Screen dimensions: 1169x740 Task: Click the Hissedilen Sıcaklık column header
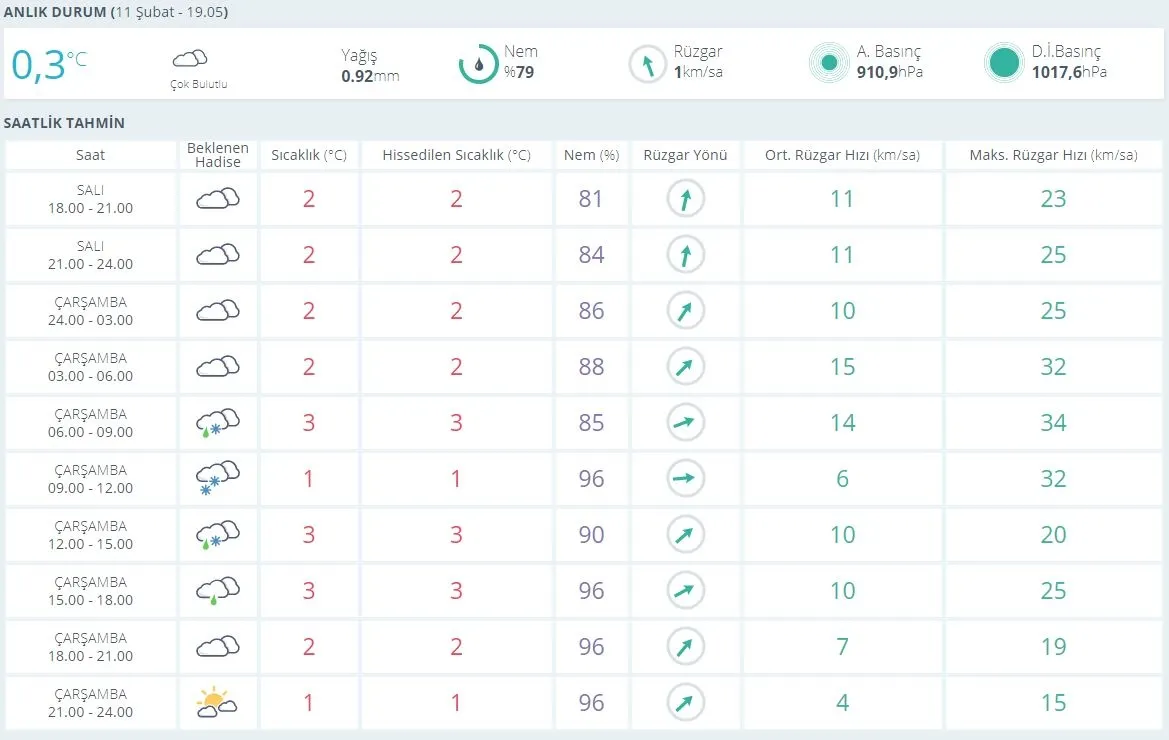456,155
